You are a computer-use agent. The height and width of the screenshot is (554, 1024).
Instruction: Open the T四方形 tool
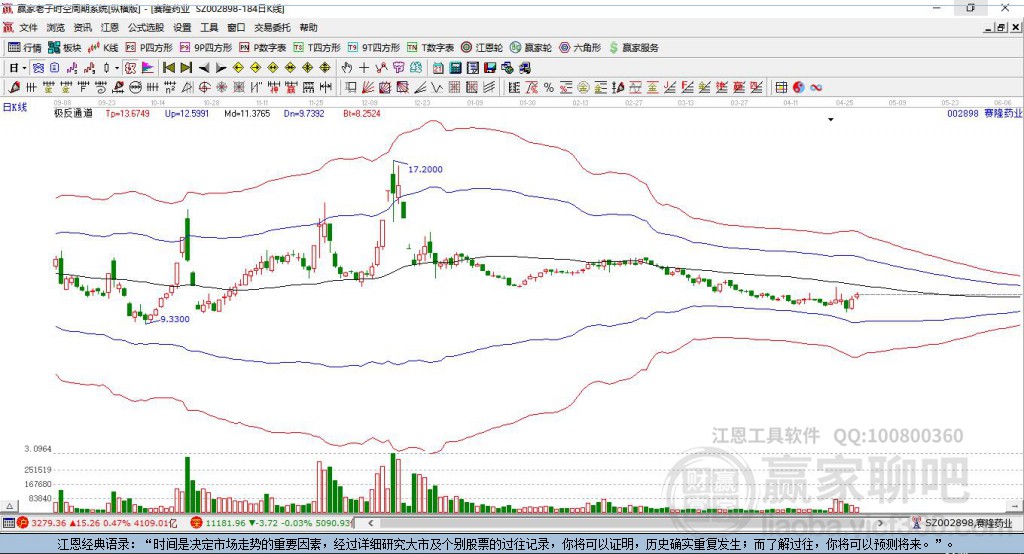pos(317,48)
